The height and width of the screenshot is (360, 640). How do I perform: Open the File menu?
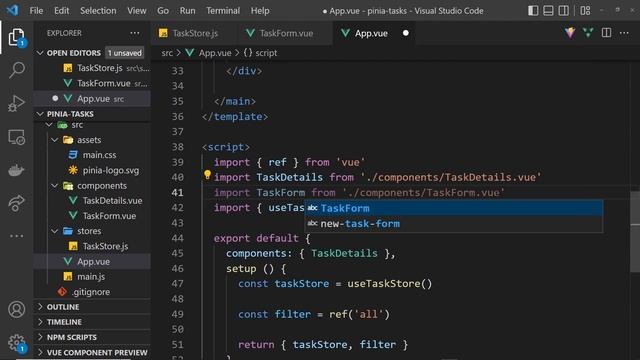[36, 11]
